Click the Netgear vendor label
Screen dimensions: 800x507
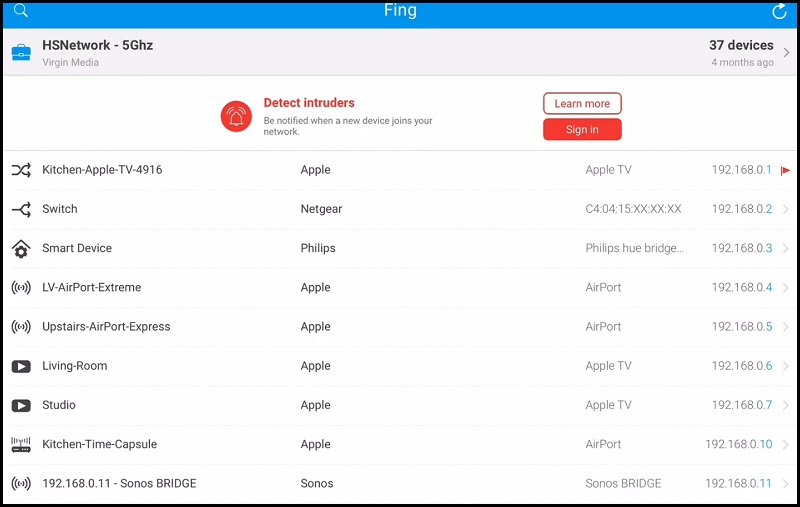click(321, 209)
